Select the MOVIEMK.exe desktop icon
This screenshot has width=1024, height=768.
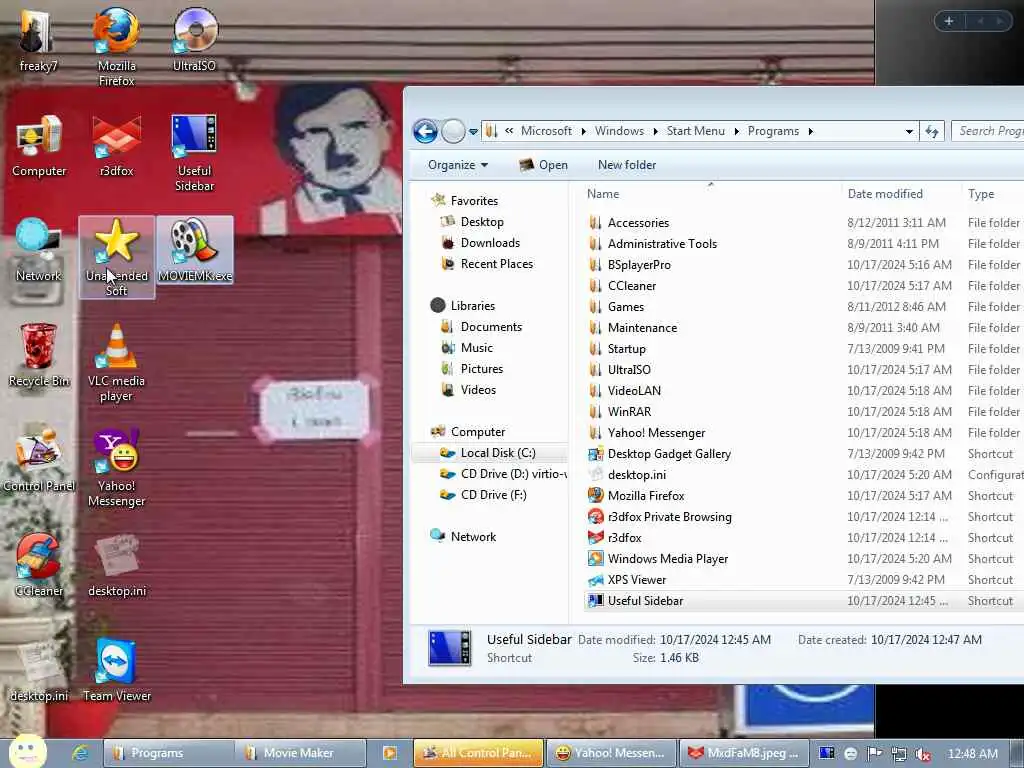click(195, 250)
